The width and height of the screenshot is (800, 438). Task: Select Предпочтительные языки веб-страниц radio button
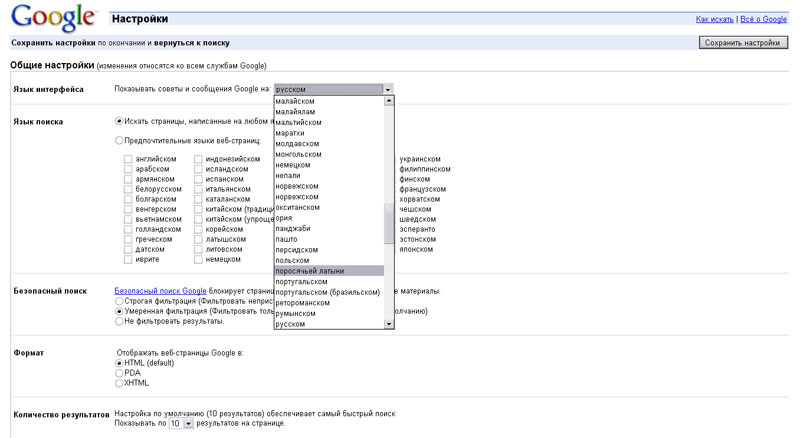point(119,140)
